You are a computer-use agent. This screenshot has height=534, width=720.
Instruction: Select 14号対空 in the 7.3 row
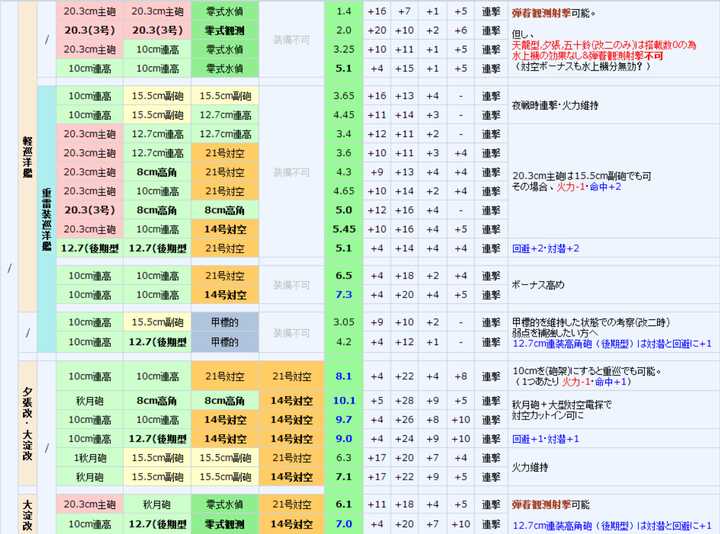225,295
